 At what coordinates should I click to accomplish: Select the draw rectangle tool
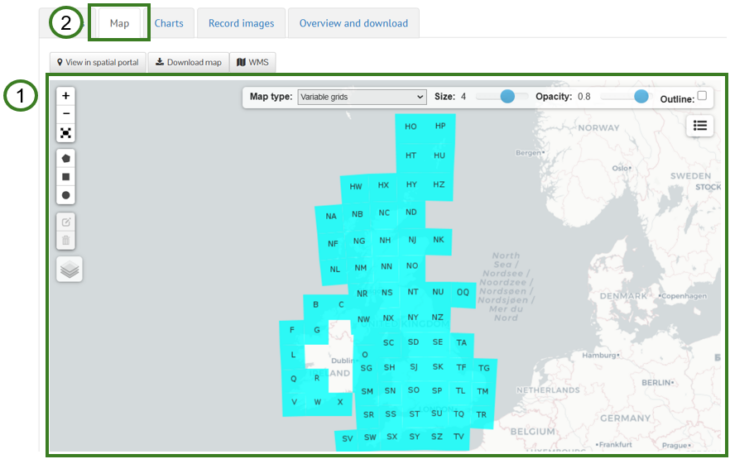click(66, 177)
